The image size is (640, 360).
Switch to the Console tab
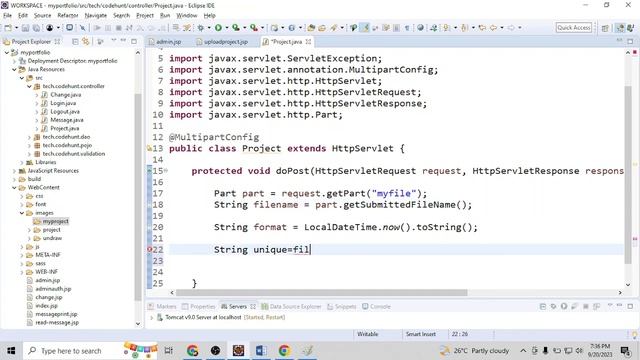376,307
